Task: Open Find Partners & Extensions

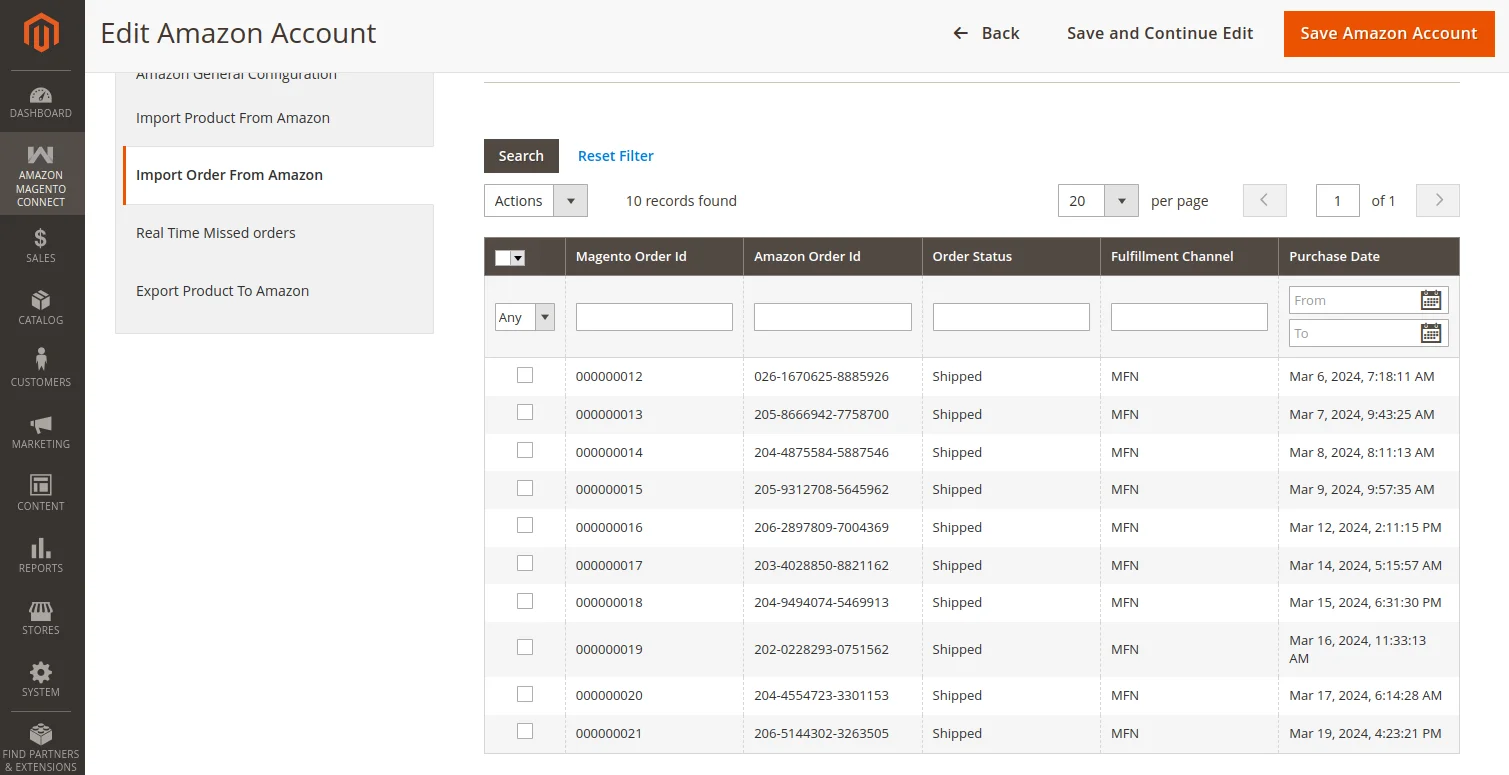Action: [x=41, y=746]
